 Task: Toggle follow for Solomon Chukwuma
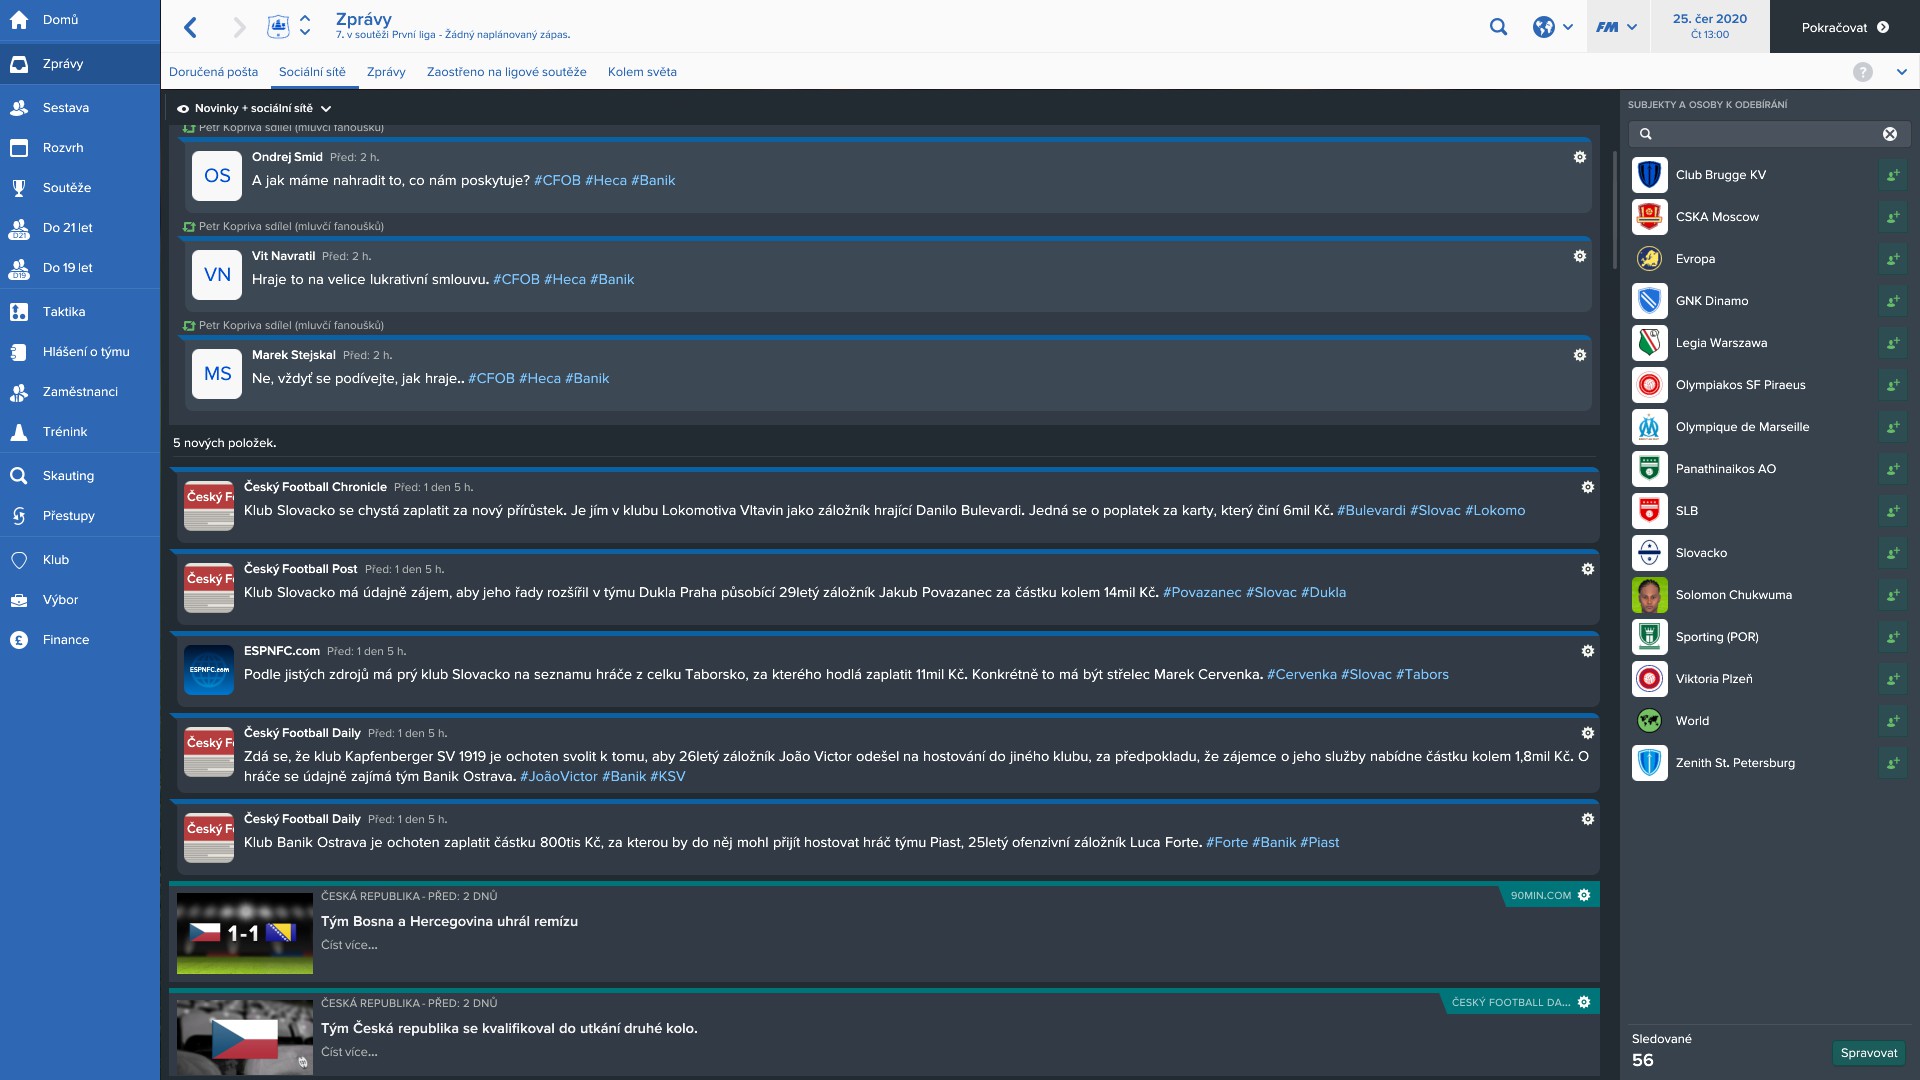[1892, 595]
